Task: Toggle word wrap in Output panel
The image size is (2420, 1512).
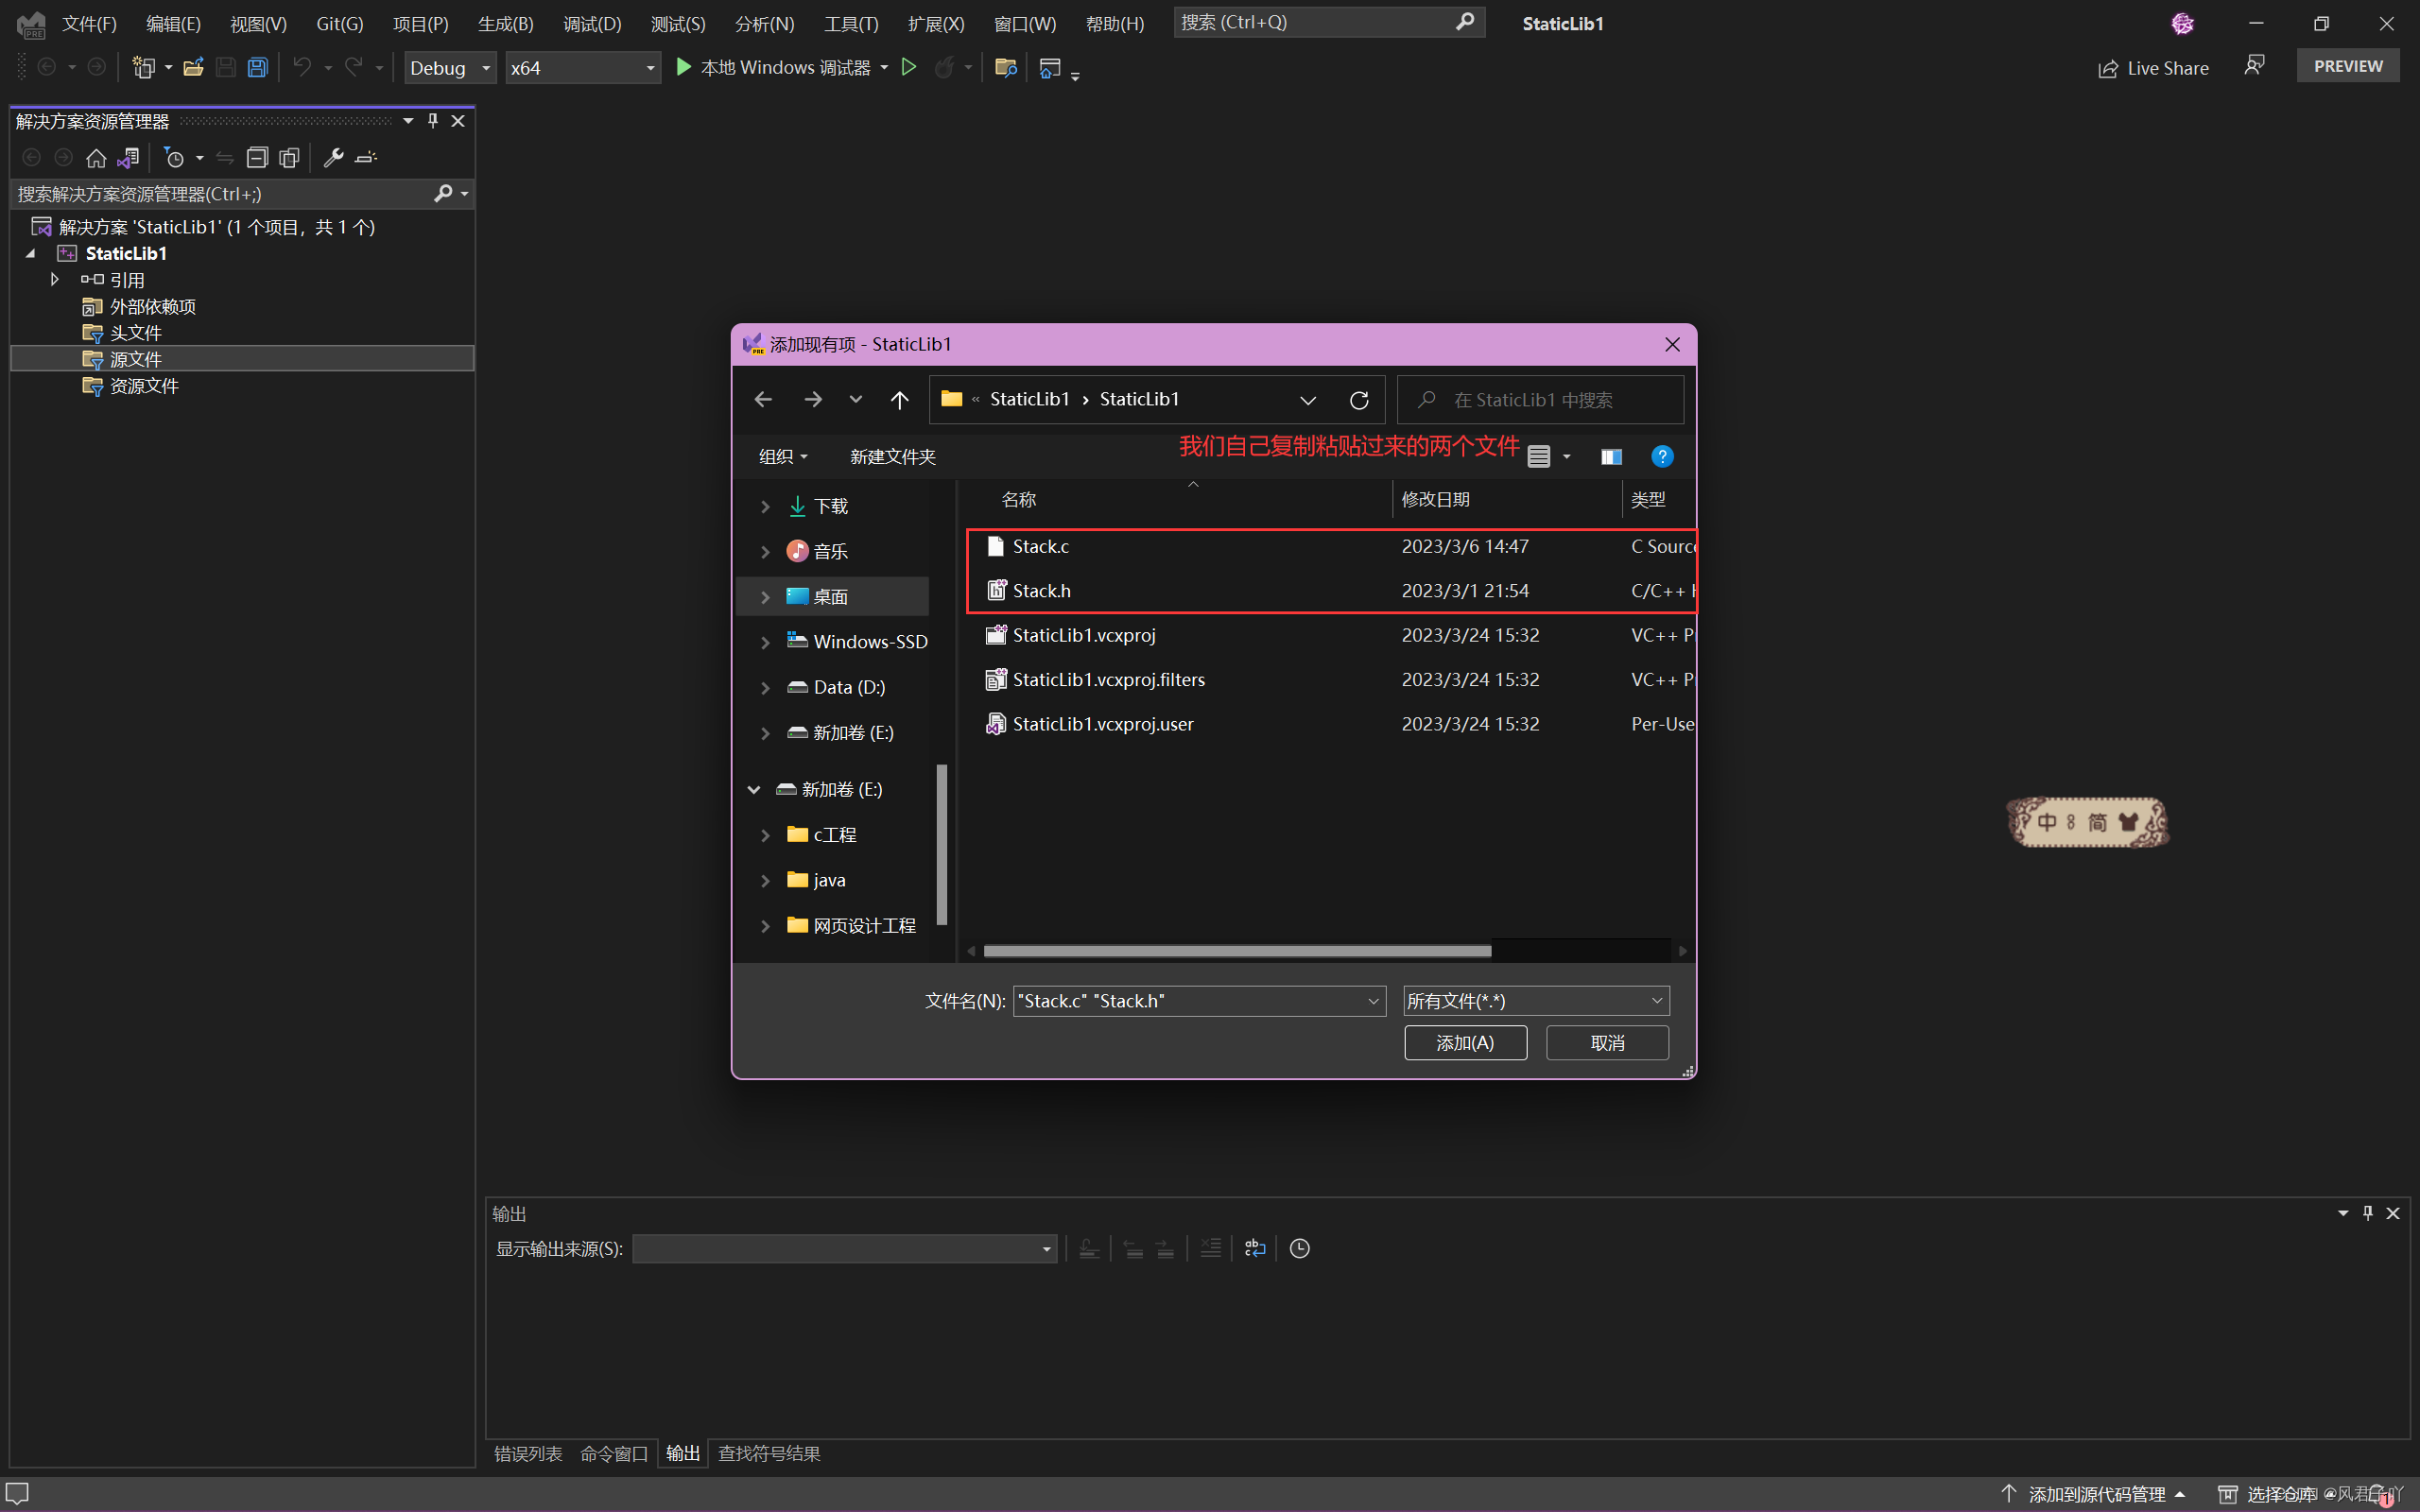Action: tap(1254, 1248)
